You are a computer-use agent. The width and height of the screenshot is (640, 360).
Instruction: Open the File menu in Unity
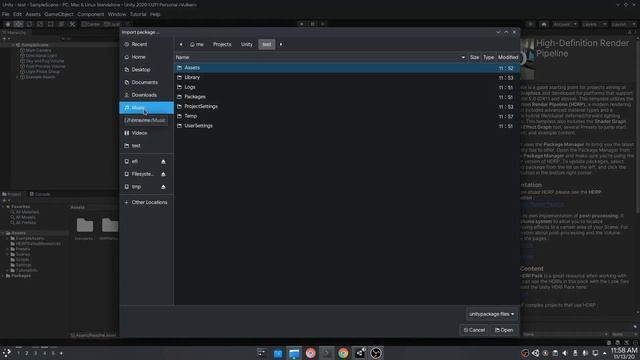[6, 14]
